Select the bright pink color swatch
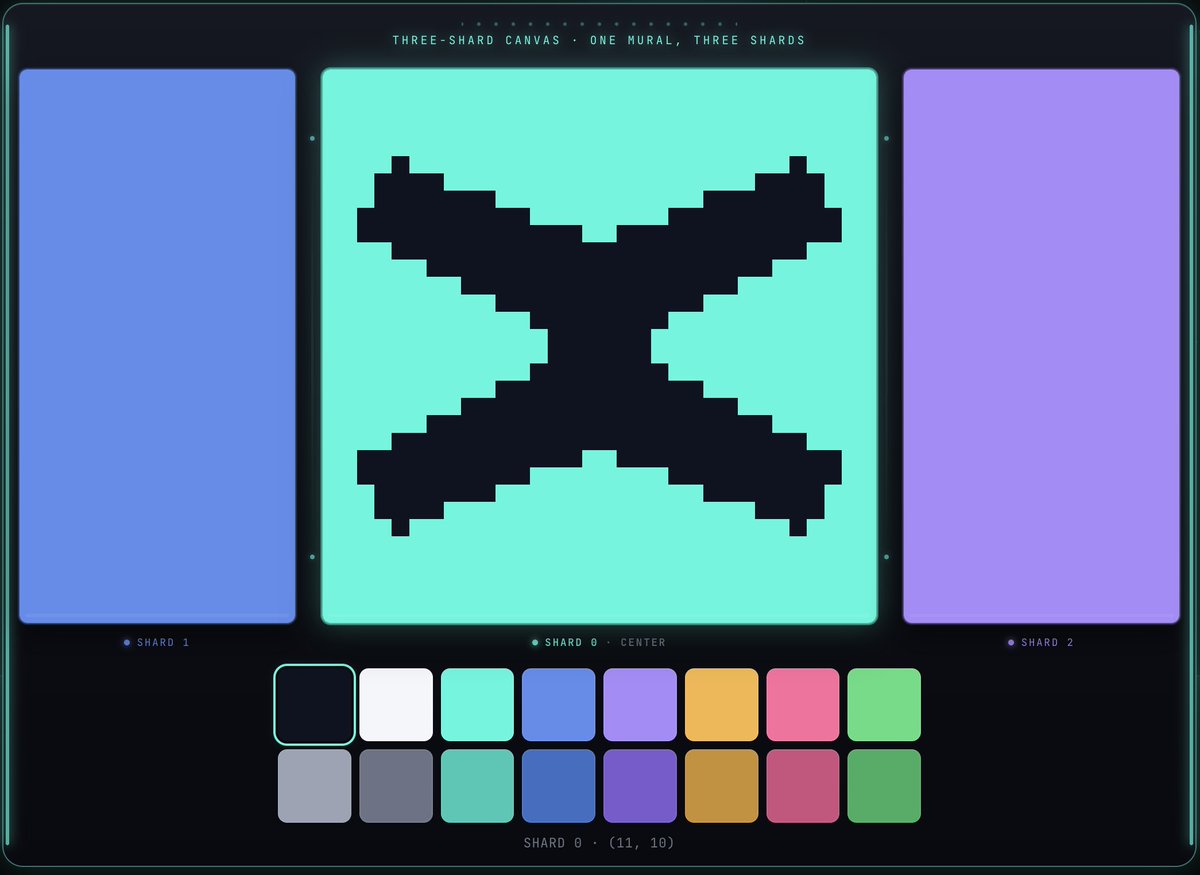The height and width of the screenshot is (875, 1200). 803,705
